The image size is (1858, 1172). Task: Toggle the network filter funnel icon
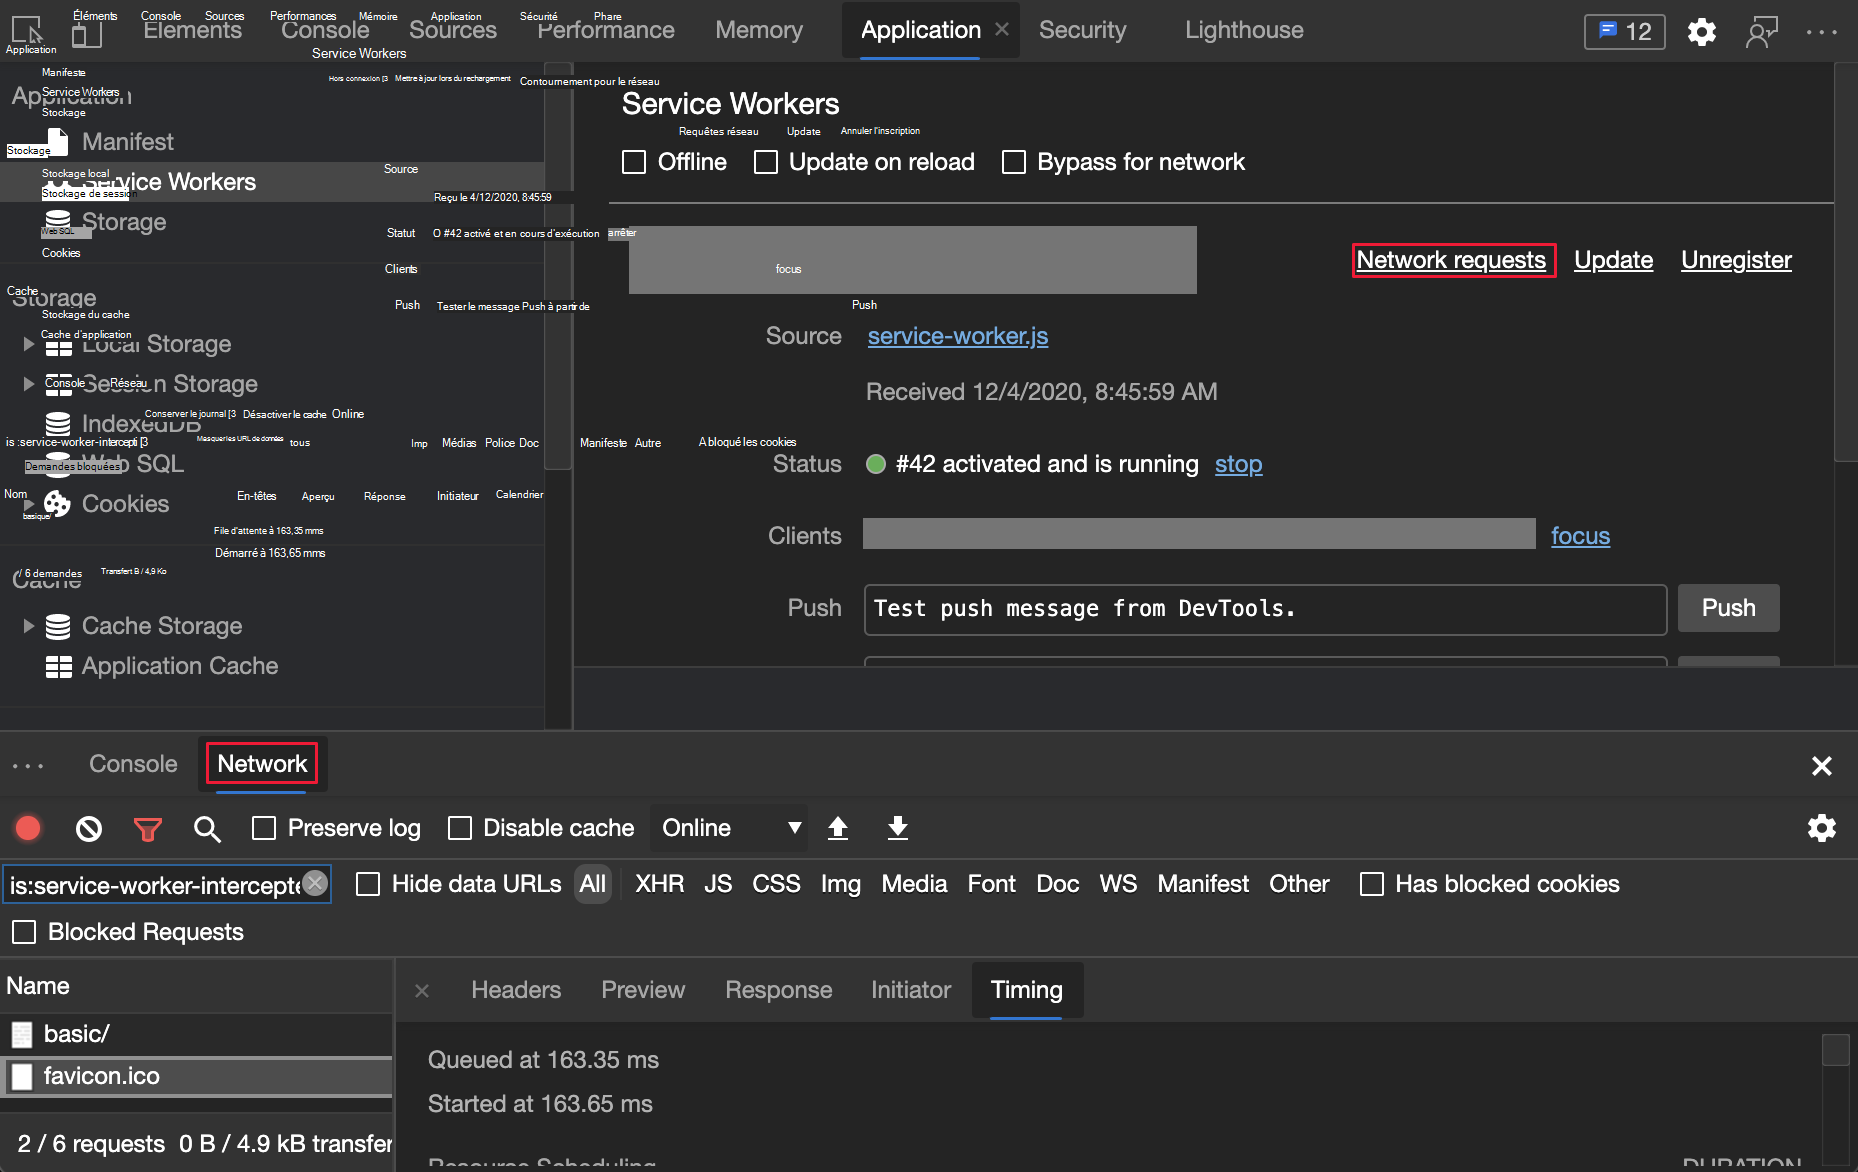click(147, 828)
